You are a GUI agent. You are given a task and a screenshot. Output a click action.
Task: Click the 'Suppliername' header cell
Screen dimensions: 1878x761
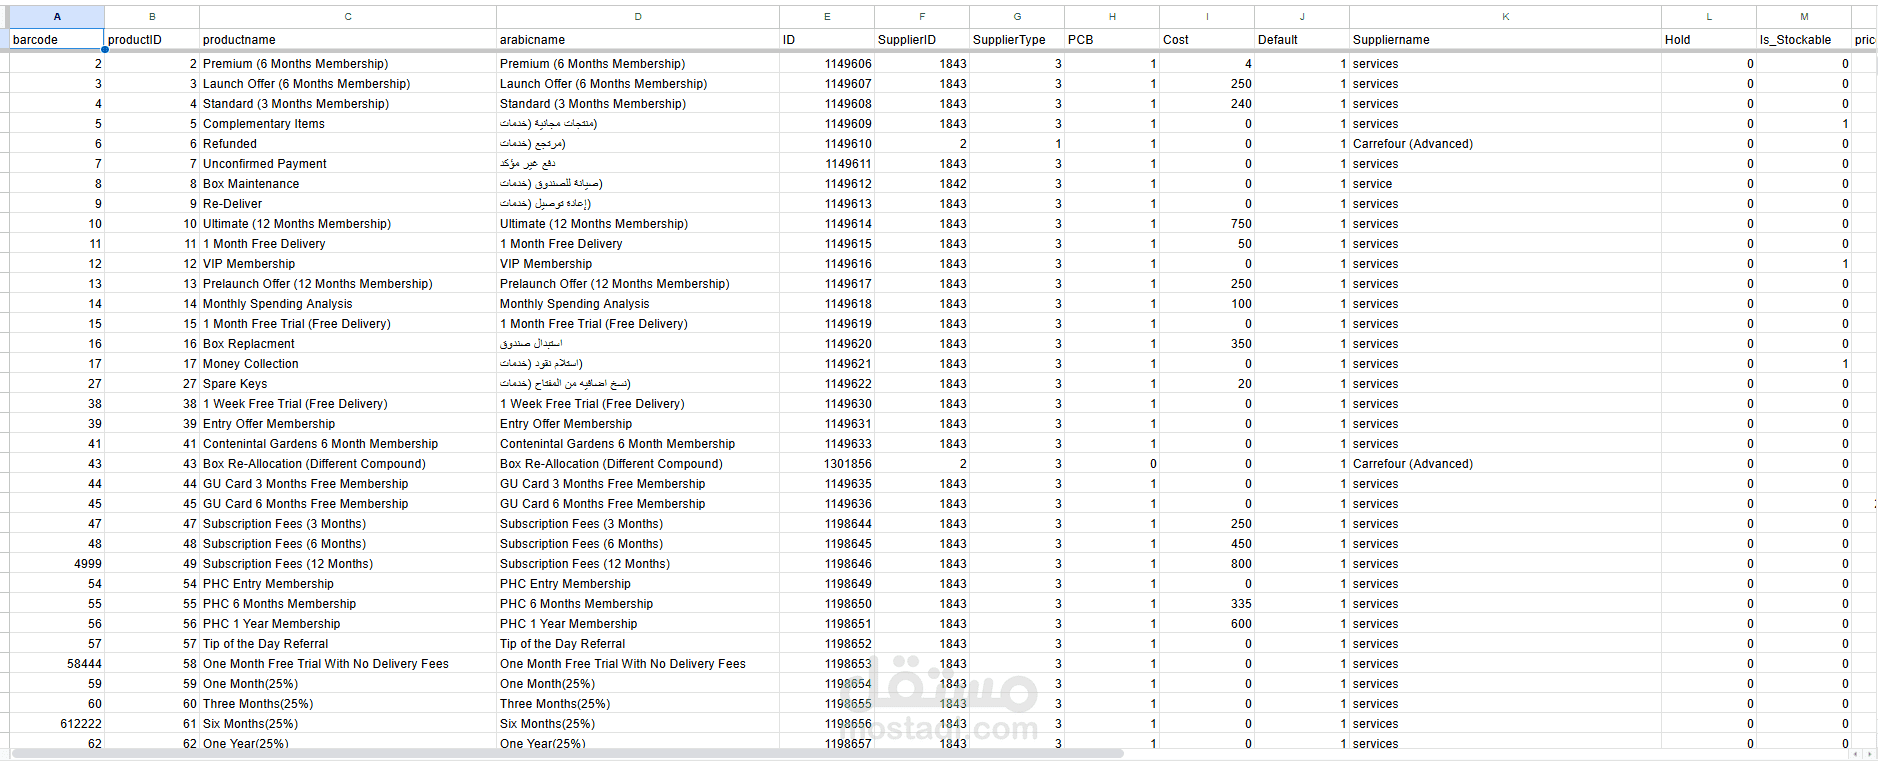[x=1505, y=40]
